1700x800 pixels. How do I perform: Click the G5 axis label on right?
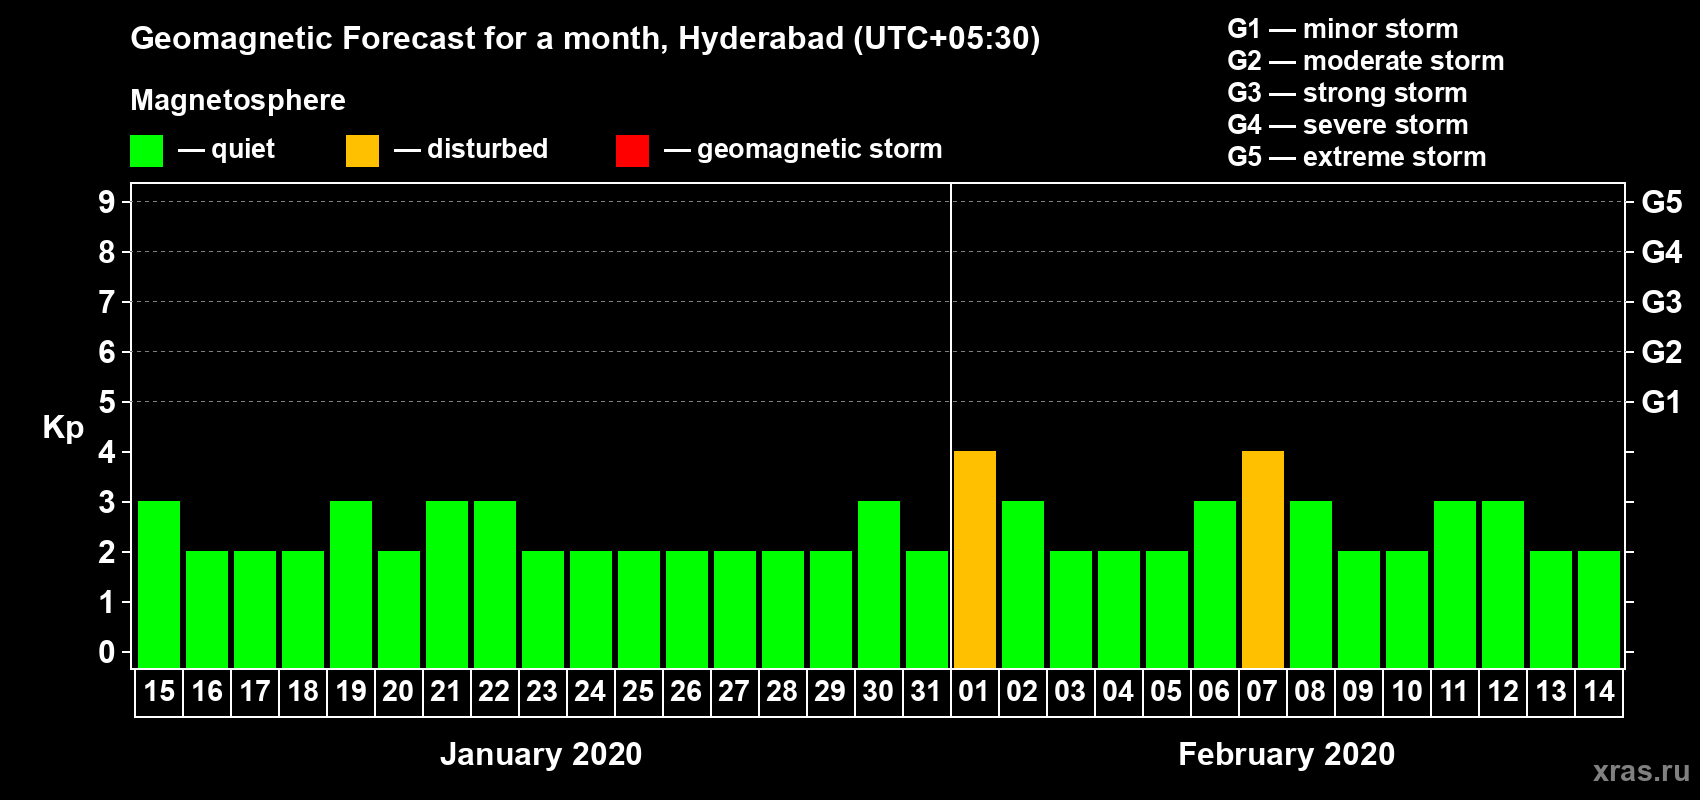pyautogui.click(x=1662, y=202)
